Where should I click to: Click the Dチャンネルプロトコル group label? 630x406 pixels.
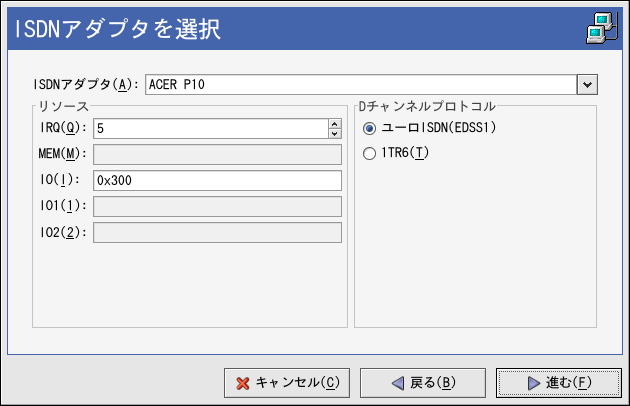click(426, 105)
